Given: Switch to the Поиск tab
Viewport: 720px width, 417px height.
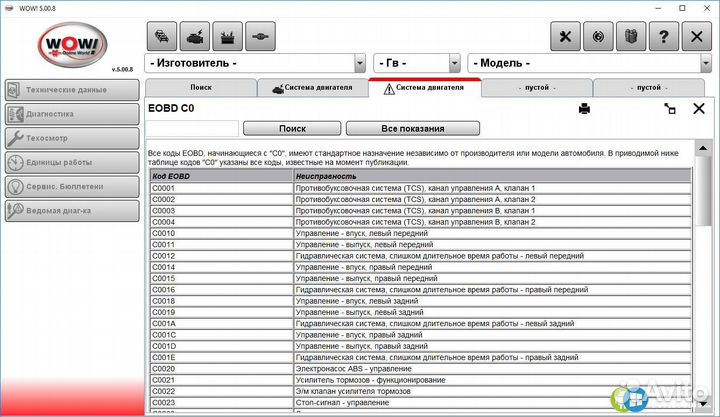Looking at the screenshot, I should click(x=201, y=88).
